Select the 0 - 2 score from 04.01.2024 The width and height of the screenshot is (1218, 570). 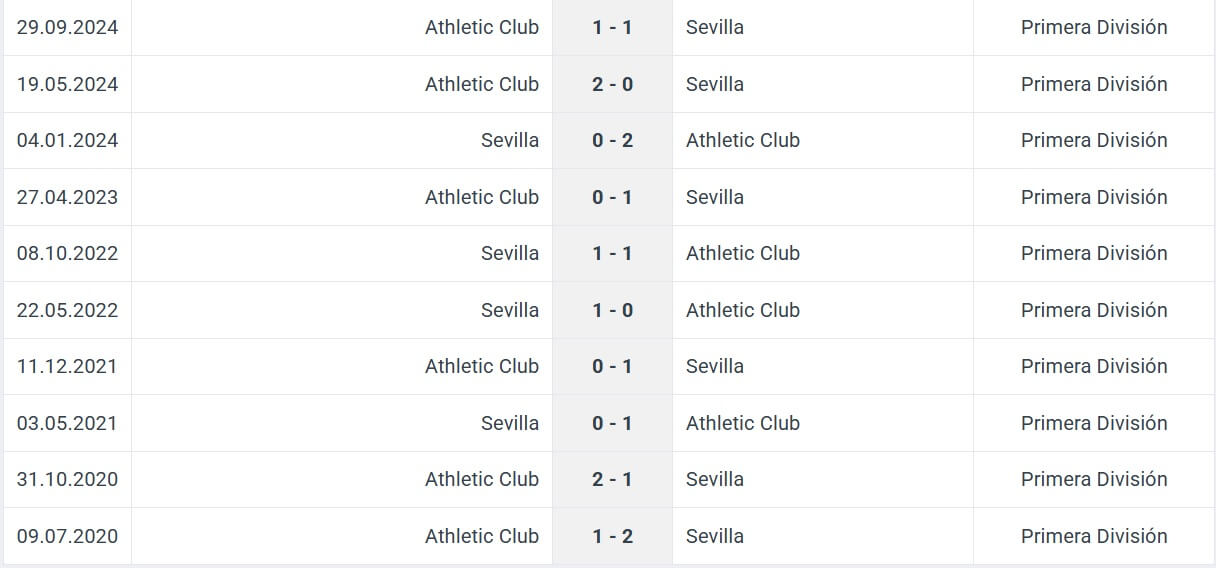point(612,140)
